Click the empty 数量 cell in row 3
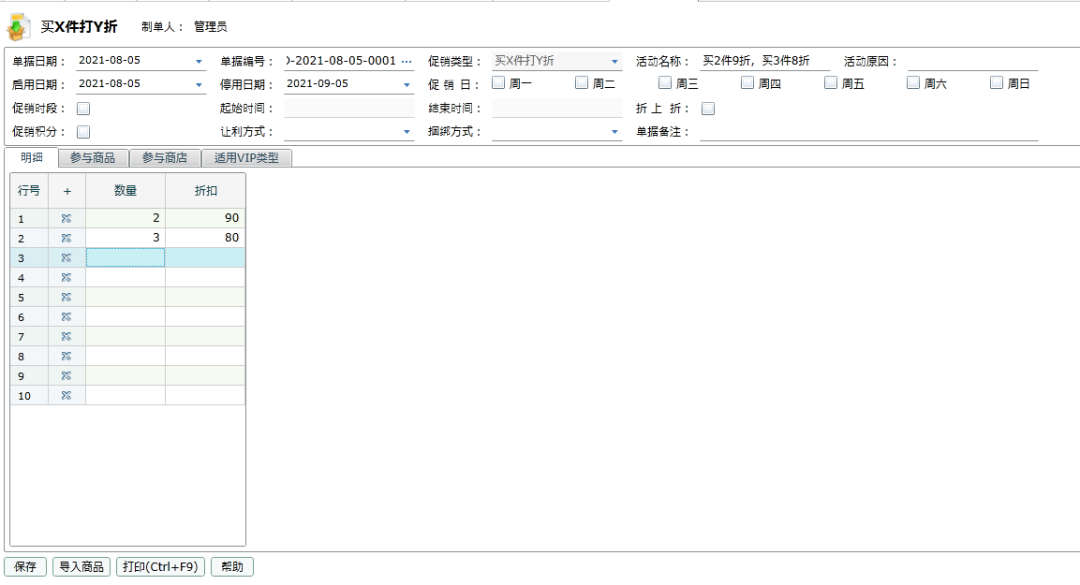This screenshot has height=585, width=1080. tap(125, 258)
